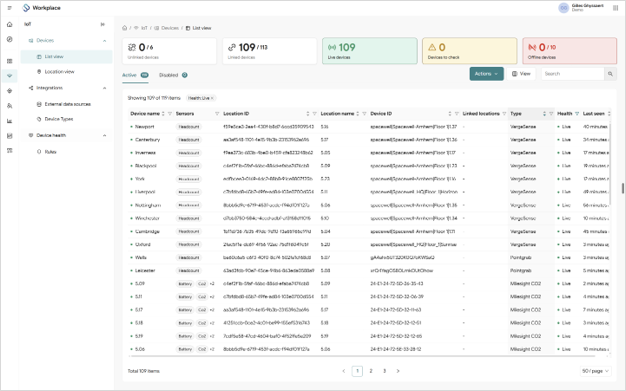This screenshot has width=626, height=391.
Task: Select the Devices to check card
Action: (x=470, y=51)
